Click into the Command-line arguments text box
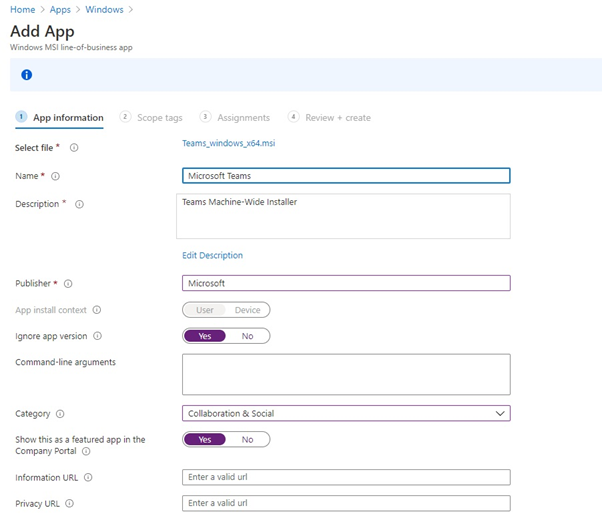602x518 pixels. click(346, 374)
